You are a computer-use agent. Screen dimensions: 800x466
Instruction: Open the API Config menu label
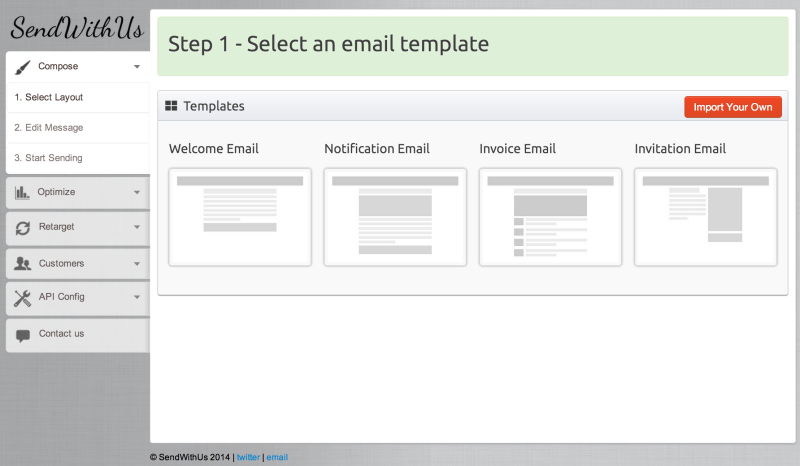click(62, 297)
